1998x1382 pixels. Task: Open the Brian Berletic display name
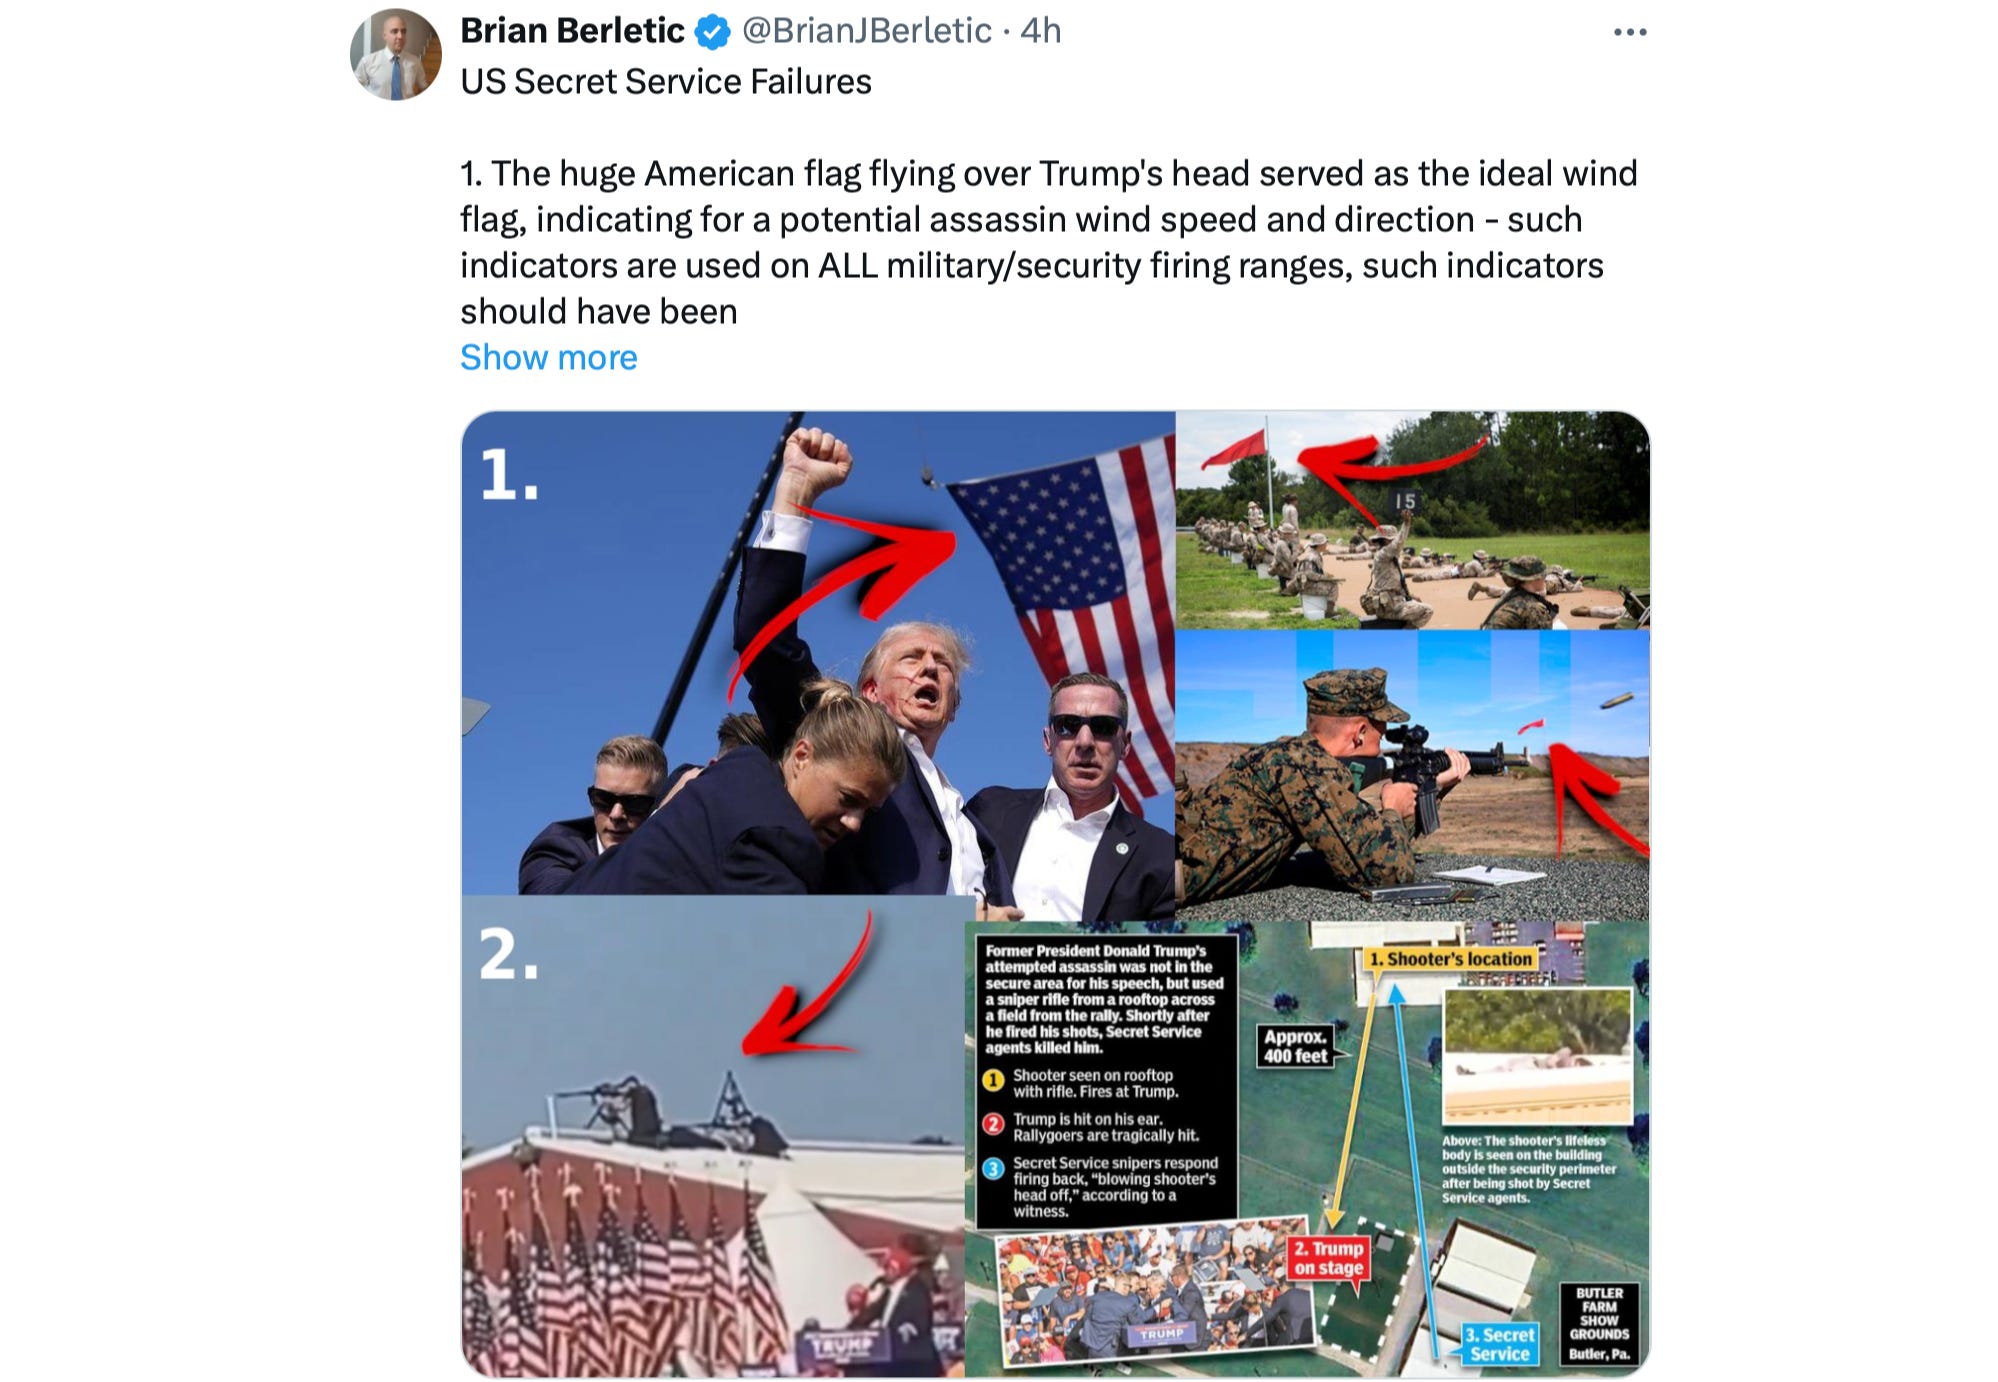point(572,31)
